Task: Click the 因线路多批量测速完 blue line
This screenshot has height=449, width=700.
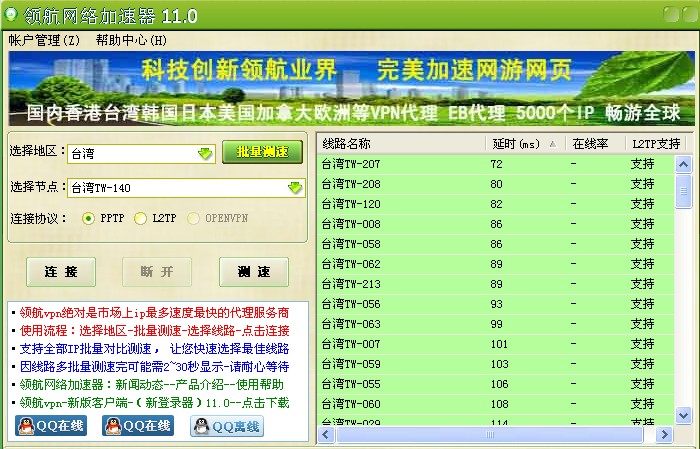Action: (x=154, y=367)
